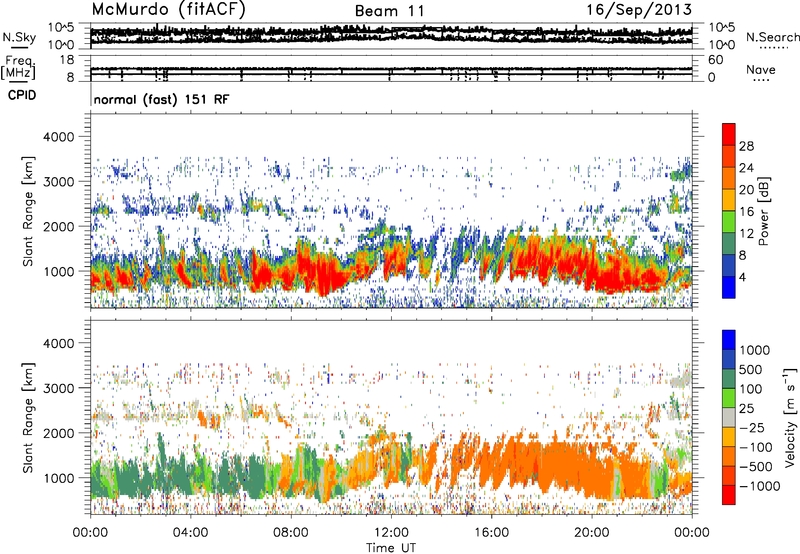Click the blue bottom of power colorbar
The image size is (800, 554).
[x=729, y=287]
